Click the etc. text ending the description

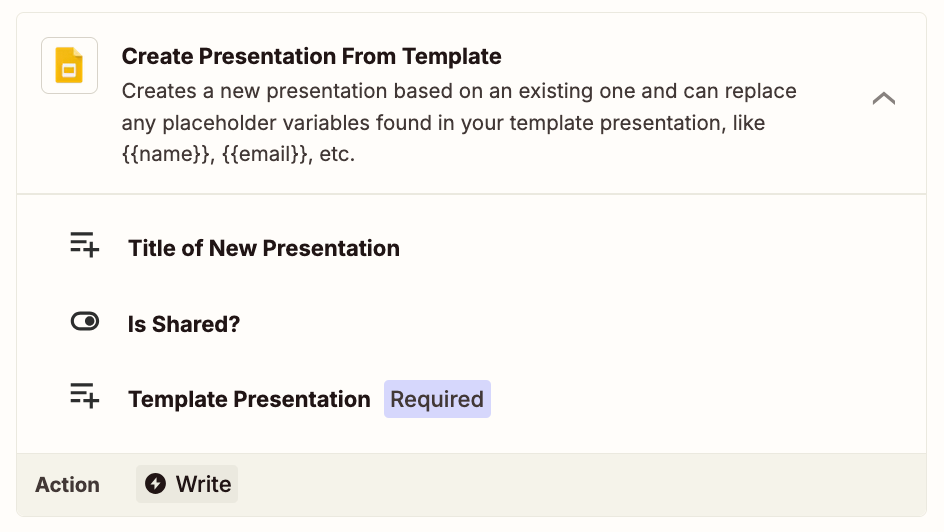337,154
